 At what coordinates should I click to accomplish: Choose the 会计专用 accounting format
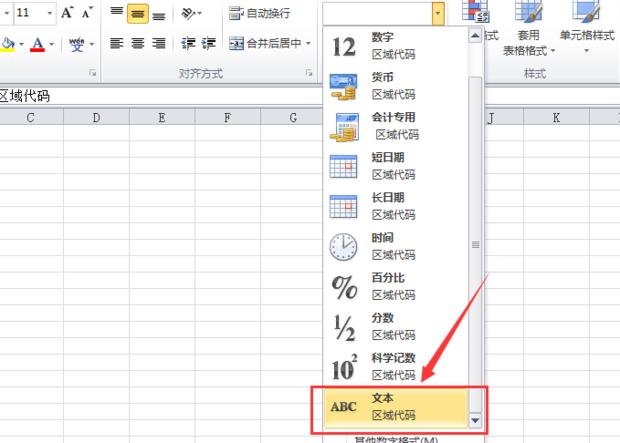pos(395,127)
